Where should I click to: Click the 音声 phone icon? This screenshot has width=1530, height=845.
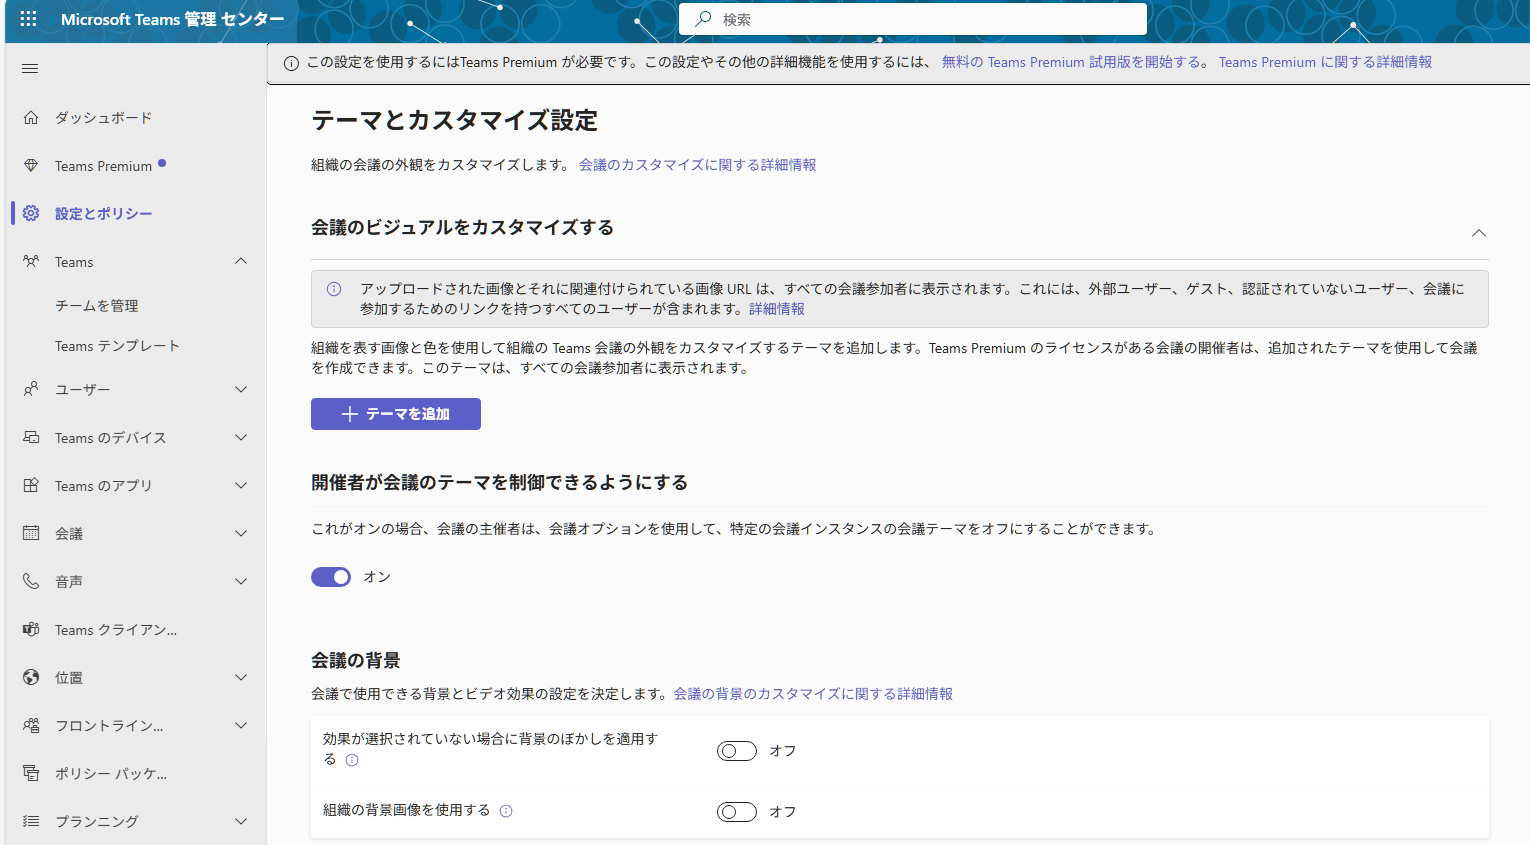(31, 582)
